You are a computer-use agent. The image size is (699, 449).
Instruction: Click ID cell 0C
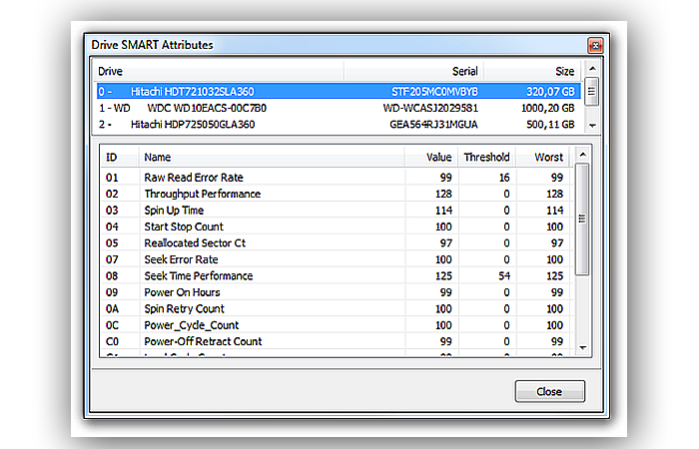(112, 325)
